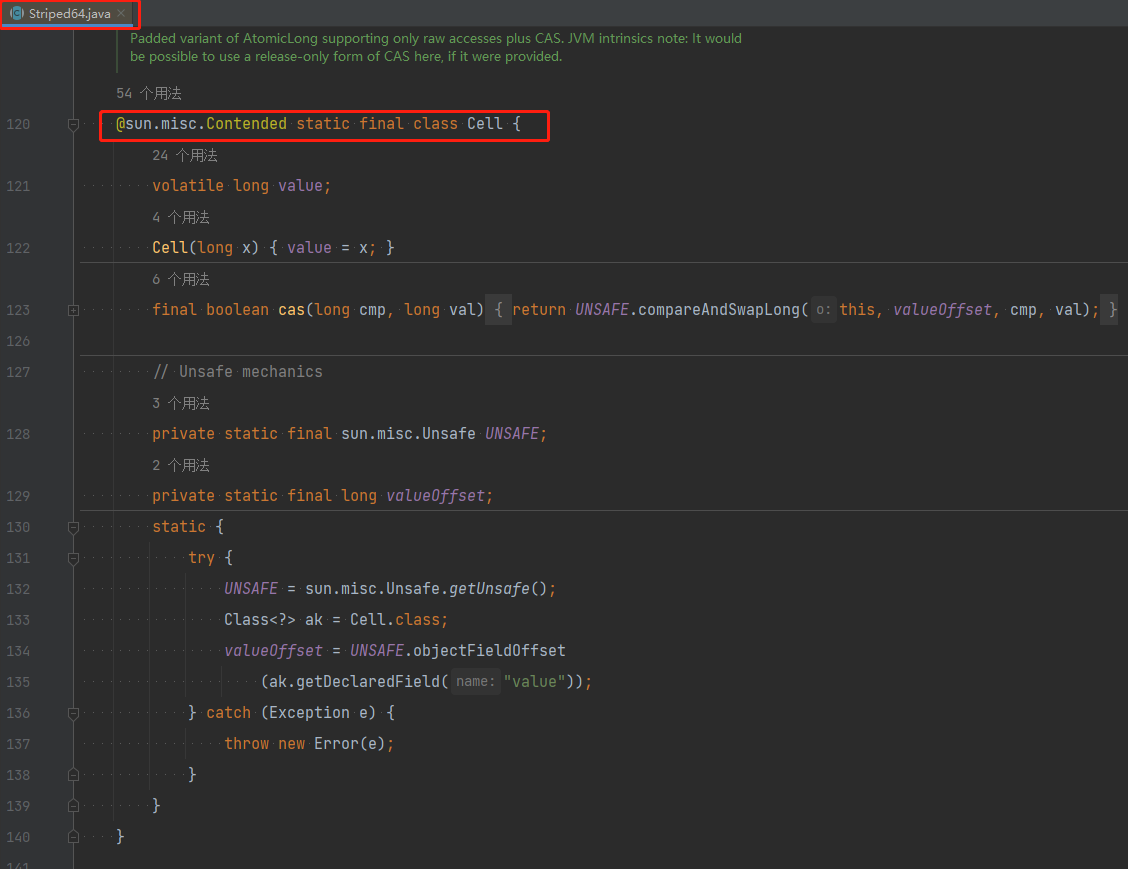Click 'throw new Error(e)' statement
Screen dimensions: 1128x869
click(309, 743)
